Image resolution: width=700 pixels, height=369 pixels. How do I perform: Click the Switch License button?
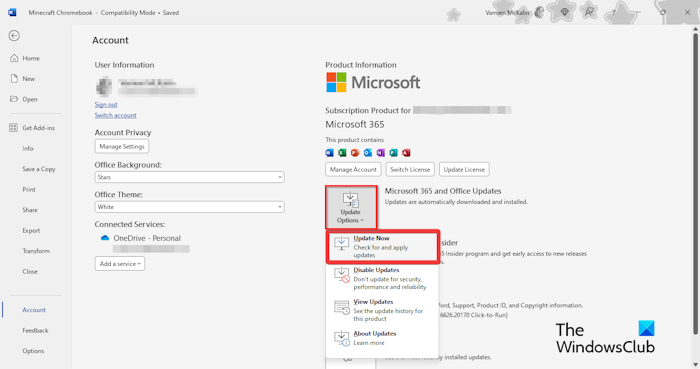[x=410, y=170]
